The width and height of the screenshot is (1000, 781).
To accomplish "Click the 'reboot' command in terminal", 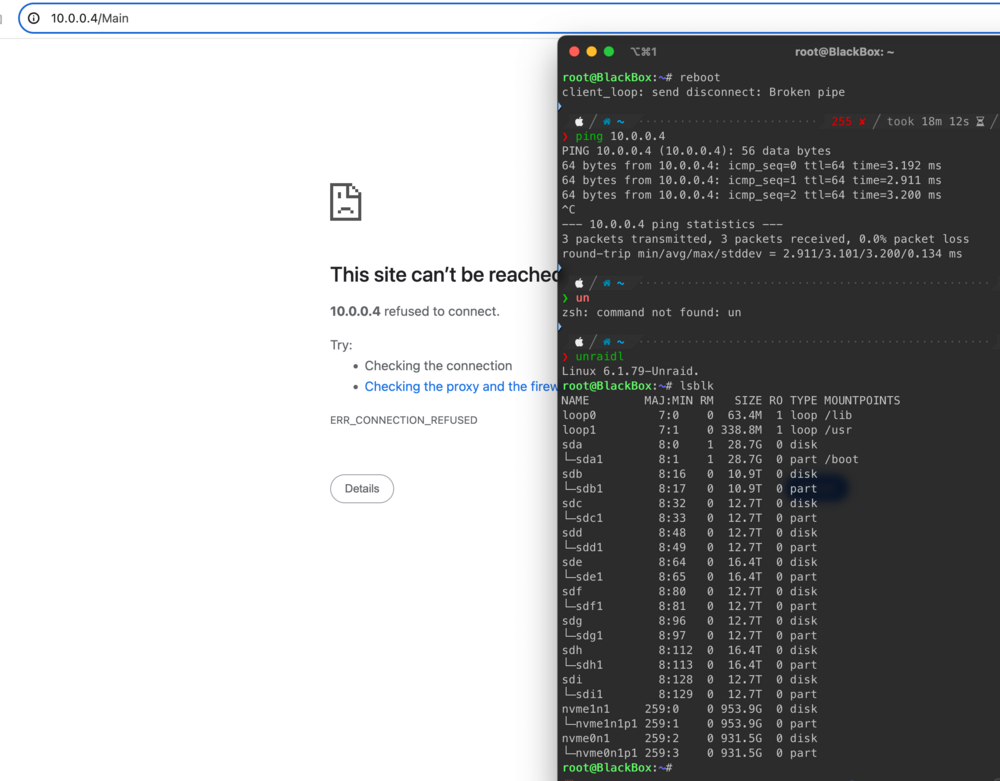I will (700, 77).
